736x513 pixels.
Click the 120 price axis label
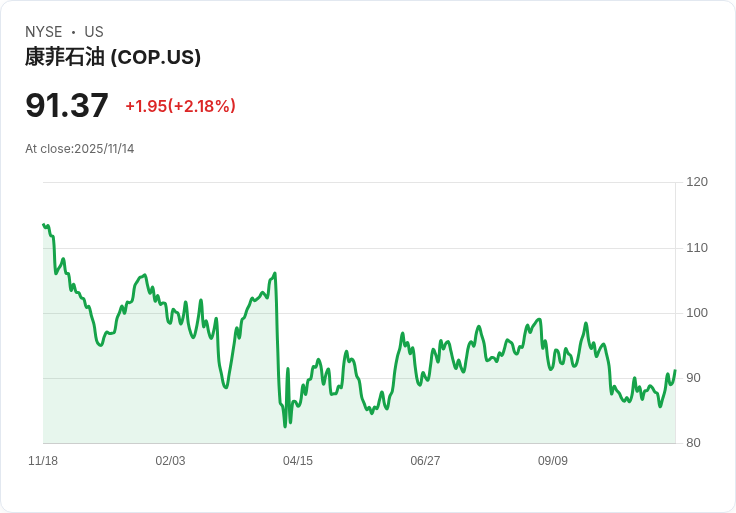[697, 182]
